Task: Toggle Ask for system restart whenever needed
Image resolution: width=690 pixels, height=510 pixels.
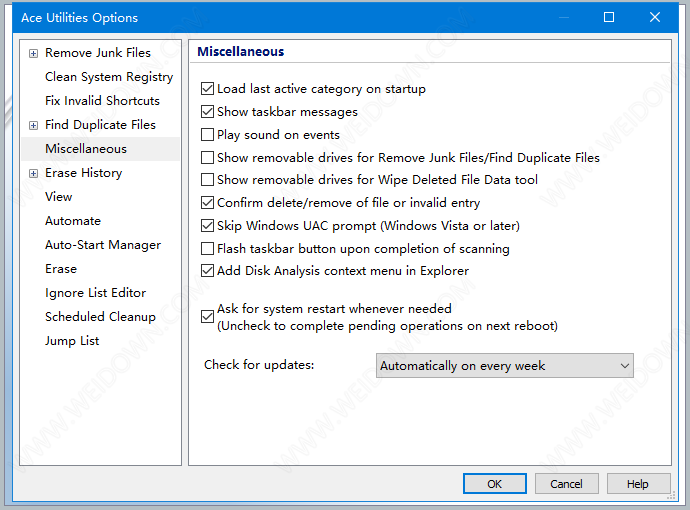Action: point(207,317)
